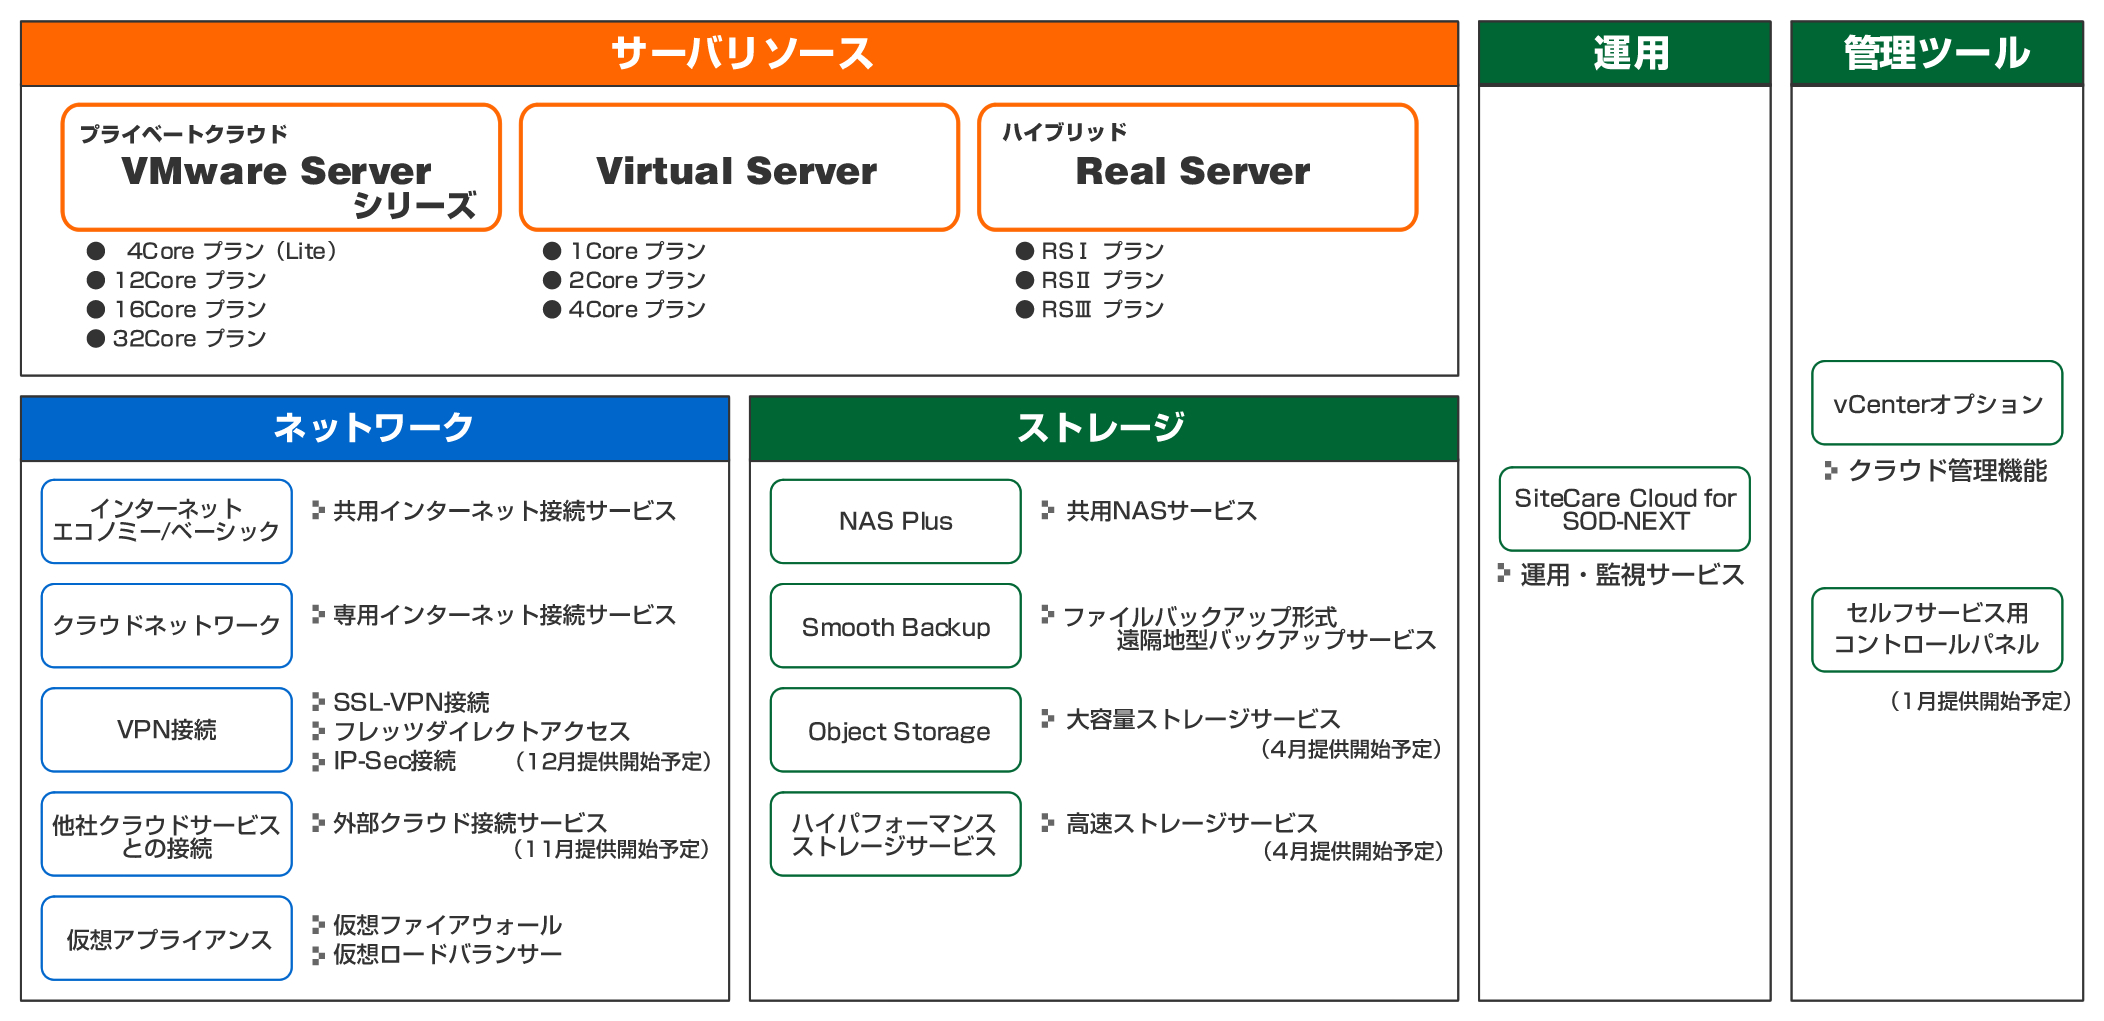Click the サーバリソース header
The image size is (2104, 1021).
740,53
